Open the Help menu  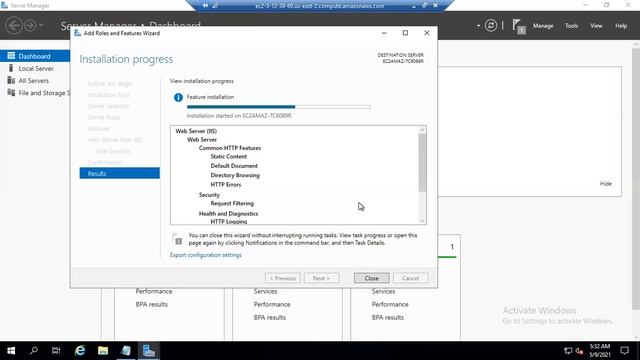pos(621,26)
